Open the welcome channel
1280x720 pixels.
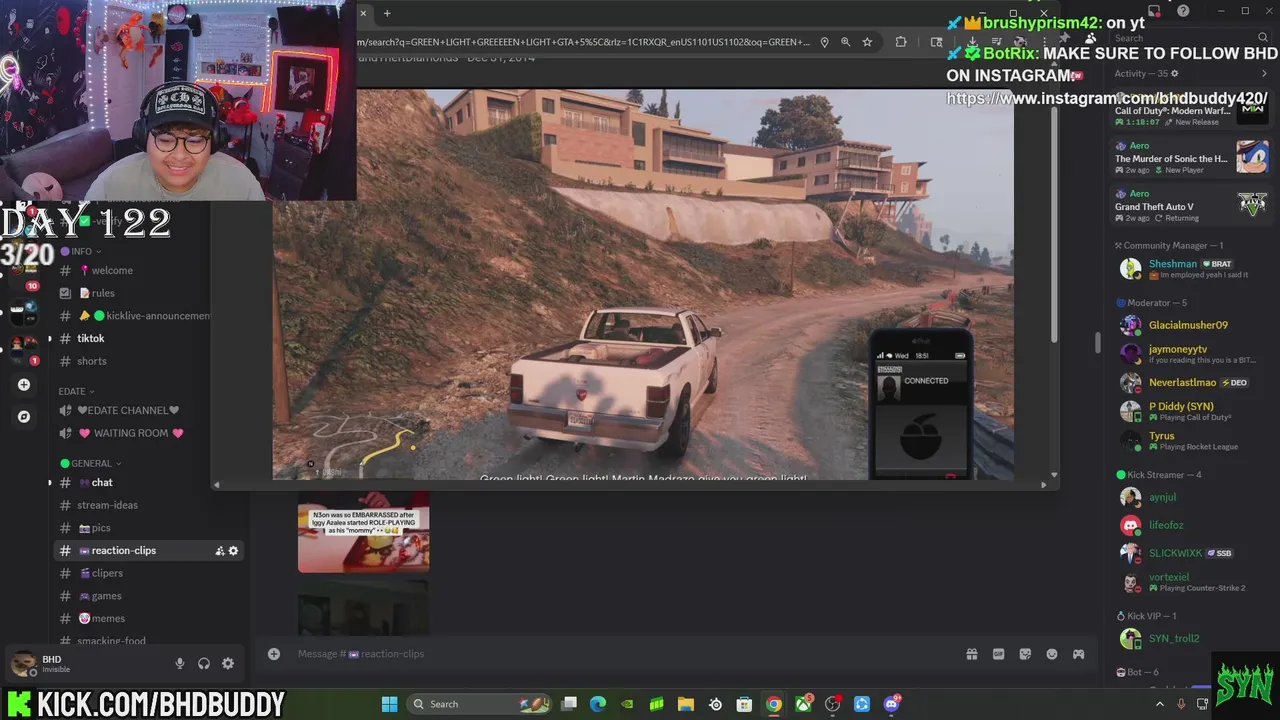[150, 270]
